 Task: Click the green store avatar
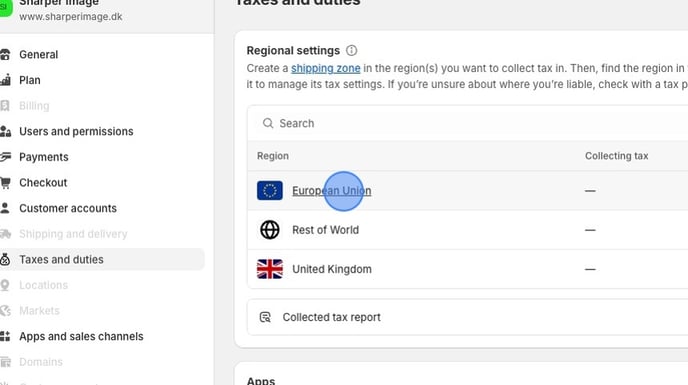5,8
